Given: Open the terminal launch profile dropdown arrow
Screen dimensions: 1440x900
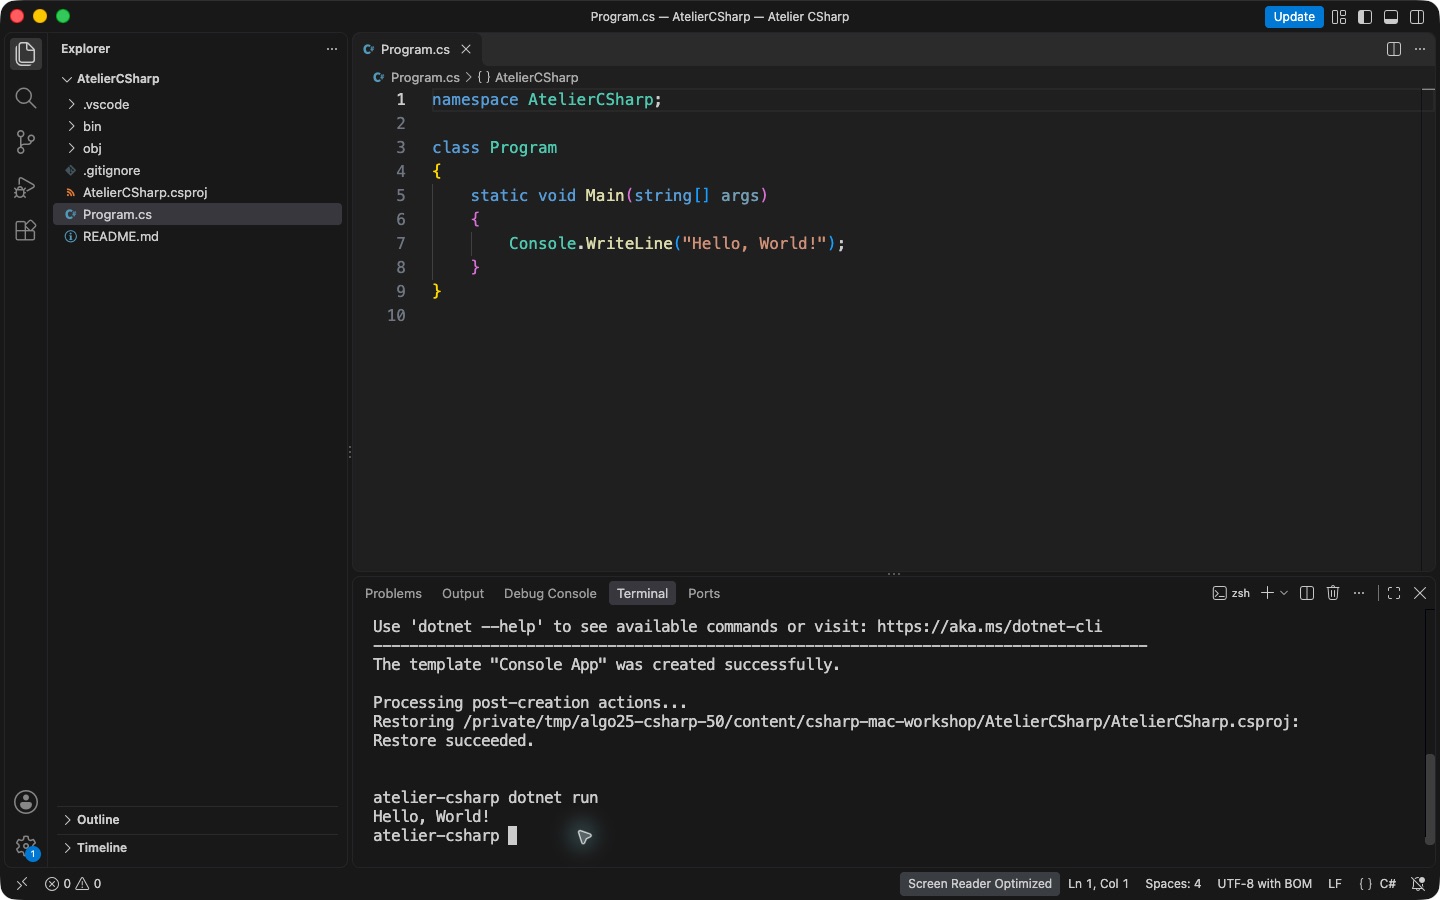Looking at the screenshot, I should (x=1285, y=593).
